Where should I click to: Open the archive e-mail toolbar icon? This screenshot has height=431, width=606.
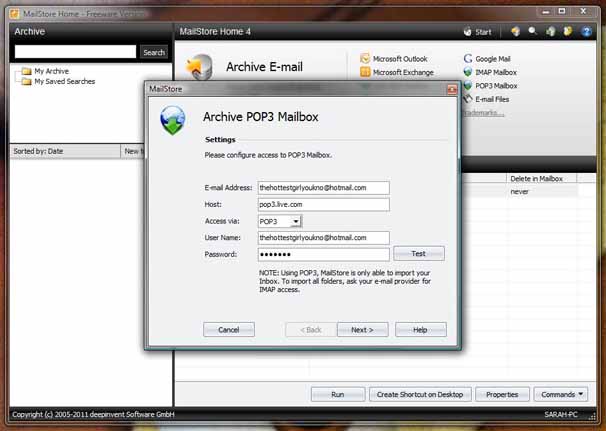coord(516,31)
